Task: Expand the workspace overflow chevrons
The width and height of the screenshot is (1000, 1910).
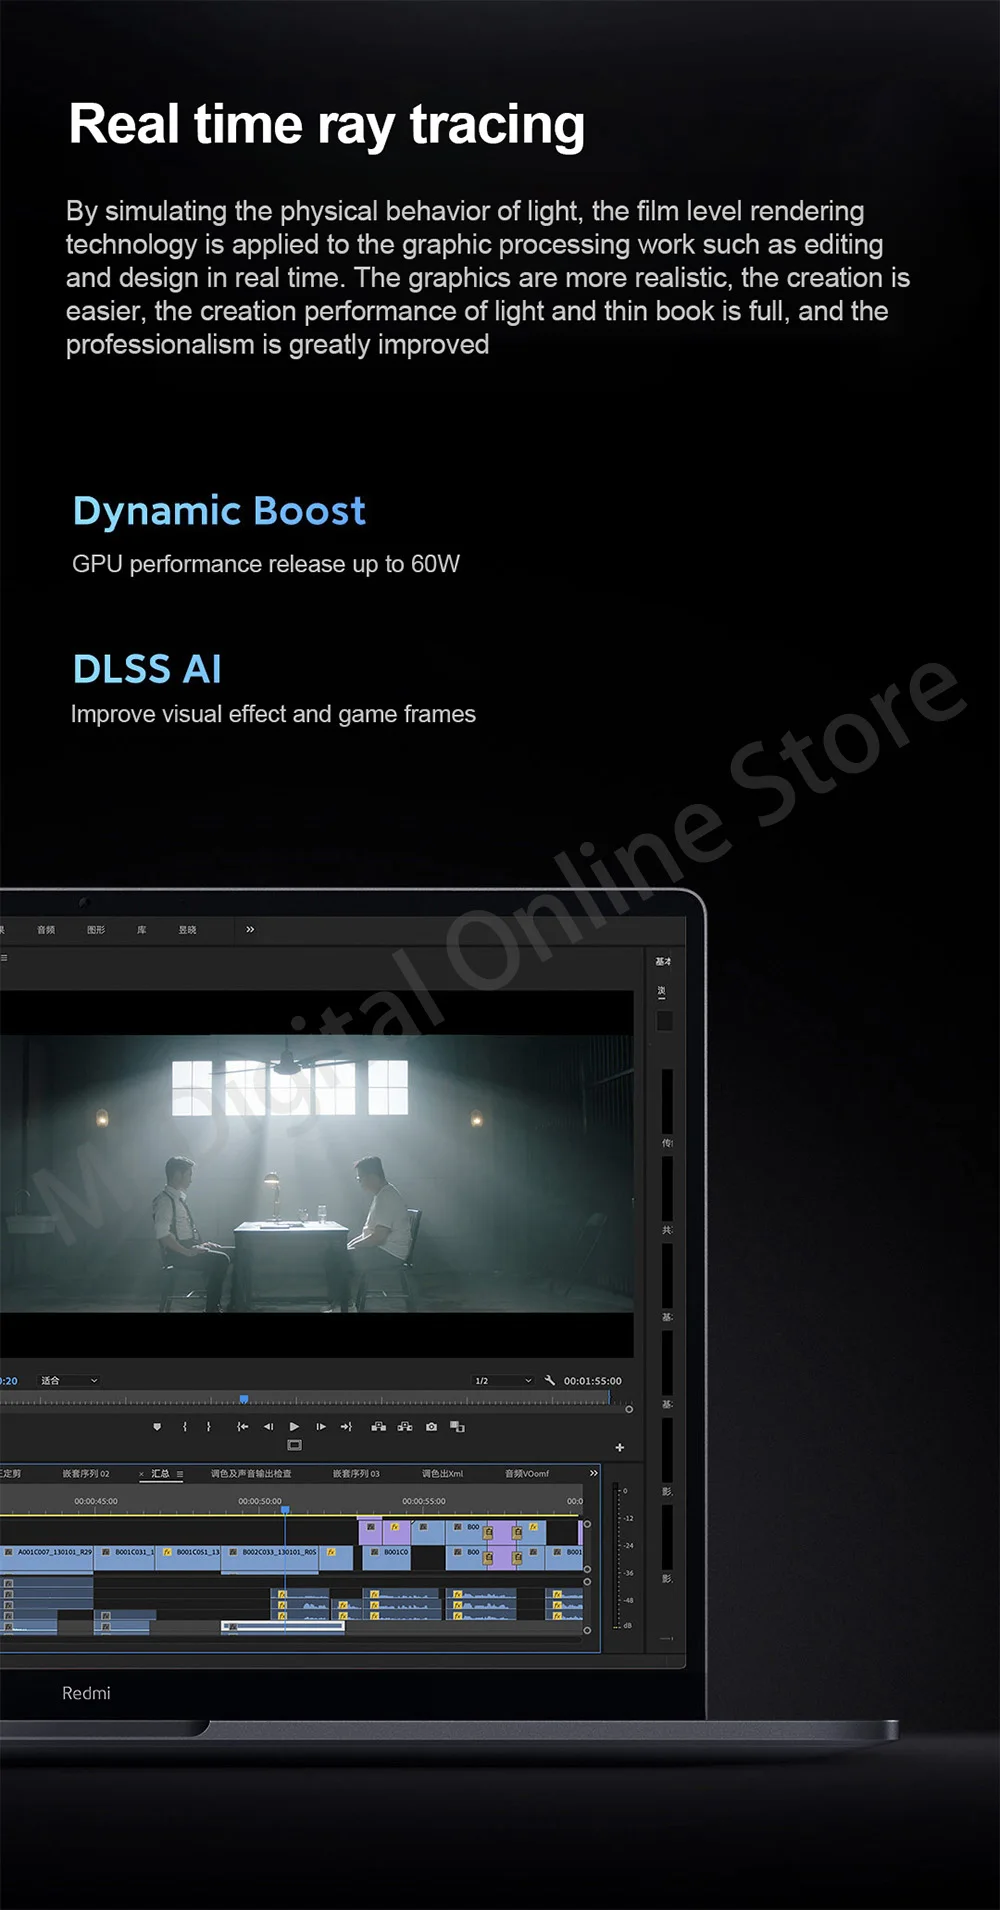Action: pos(250,930)
